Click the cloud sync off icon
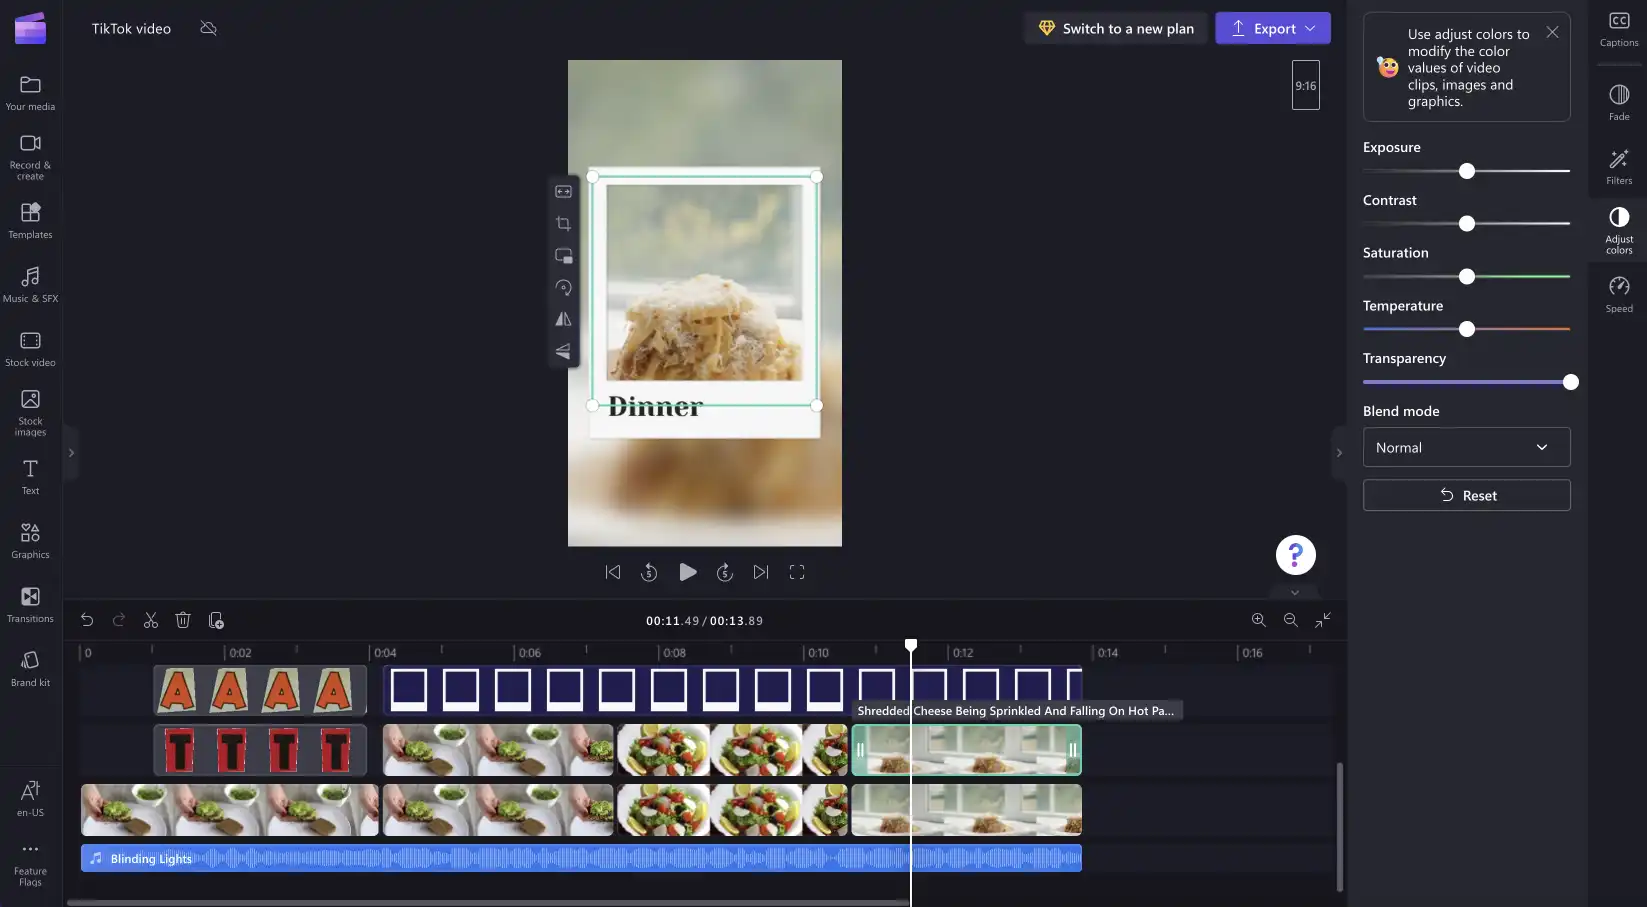Image resolution: width=1647 pixels, height=907 pixels. 208,28
